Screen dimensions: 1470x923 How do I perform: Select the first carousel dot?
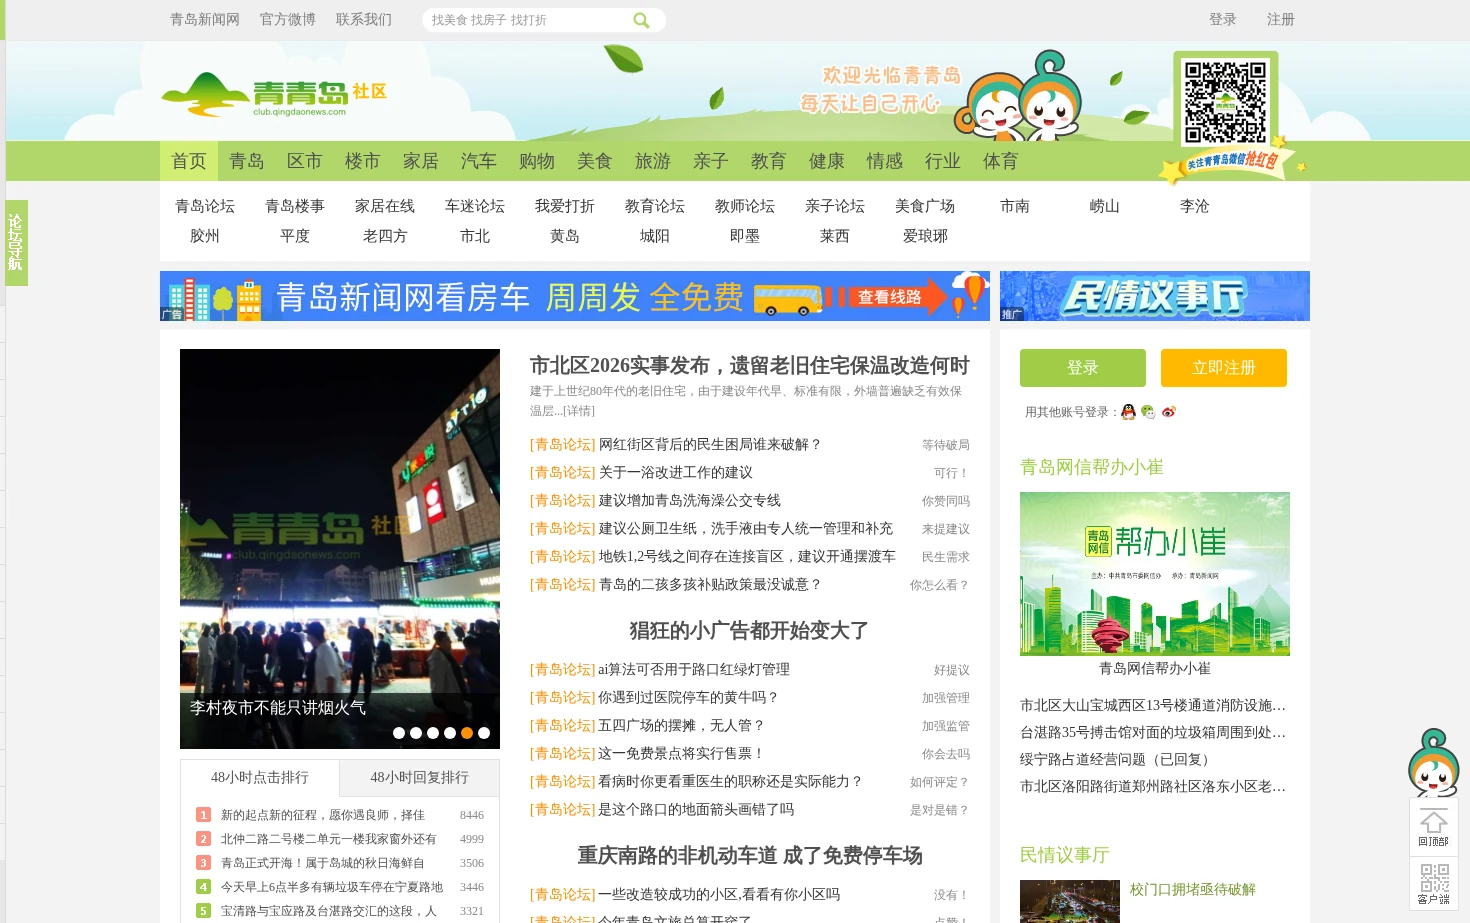399,733
